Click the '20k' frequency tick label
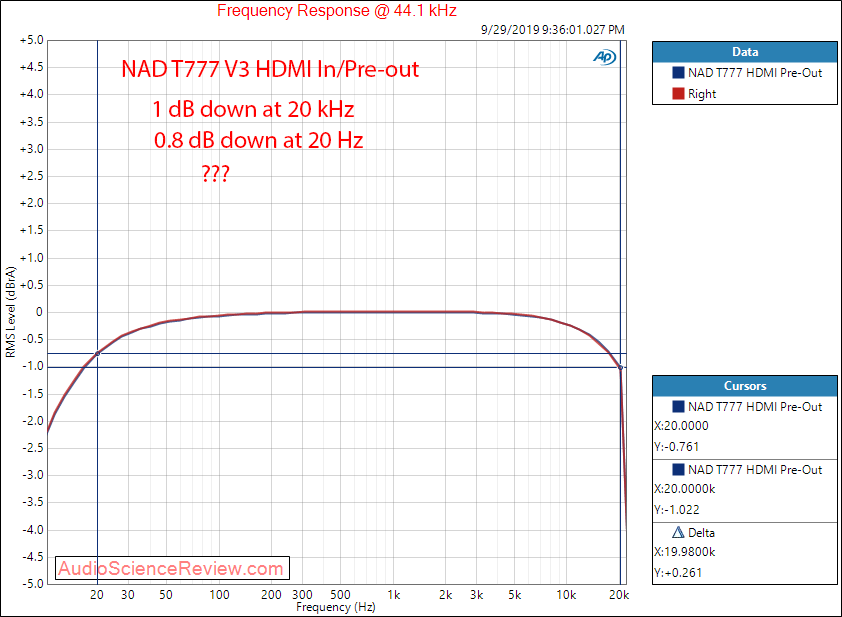The width and height of the screenshot is (842, 617). 619,595
